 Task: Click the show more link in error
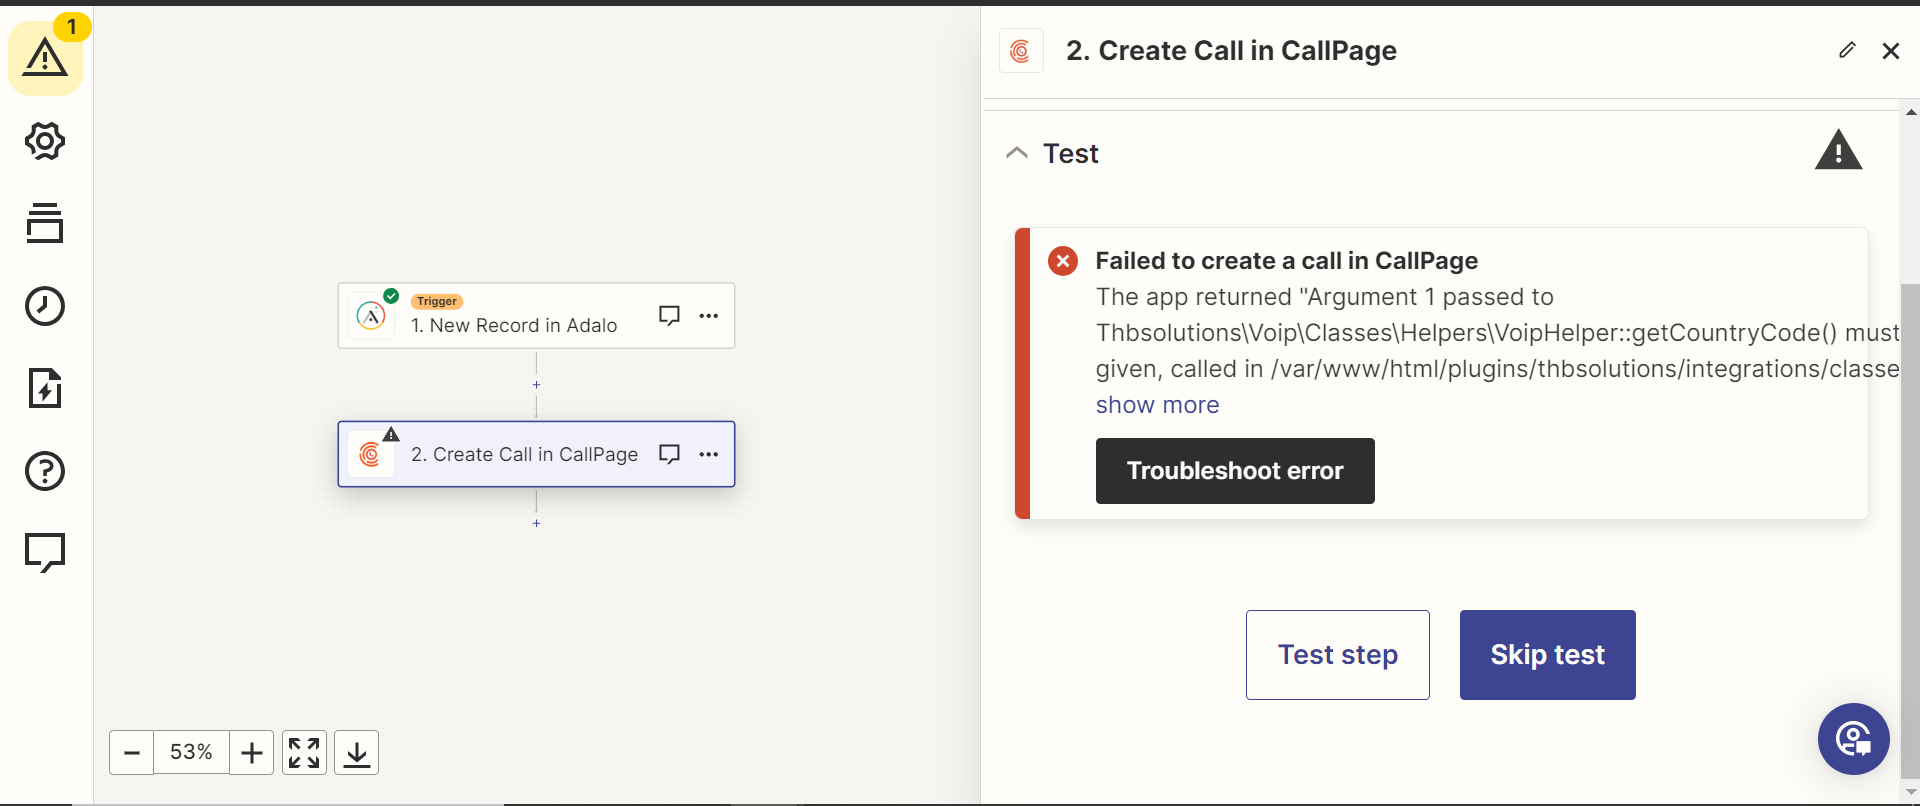point(1157,405)
